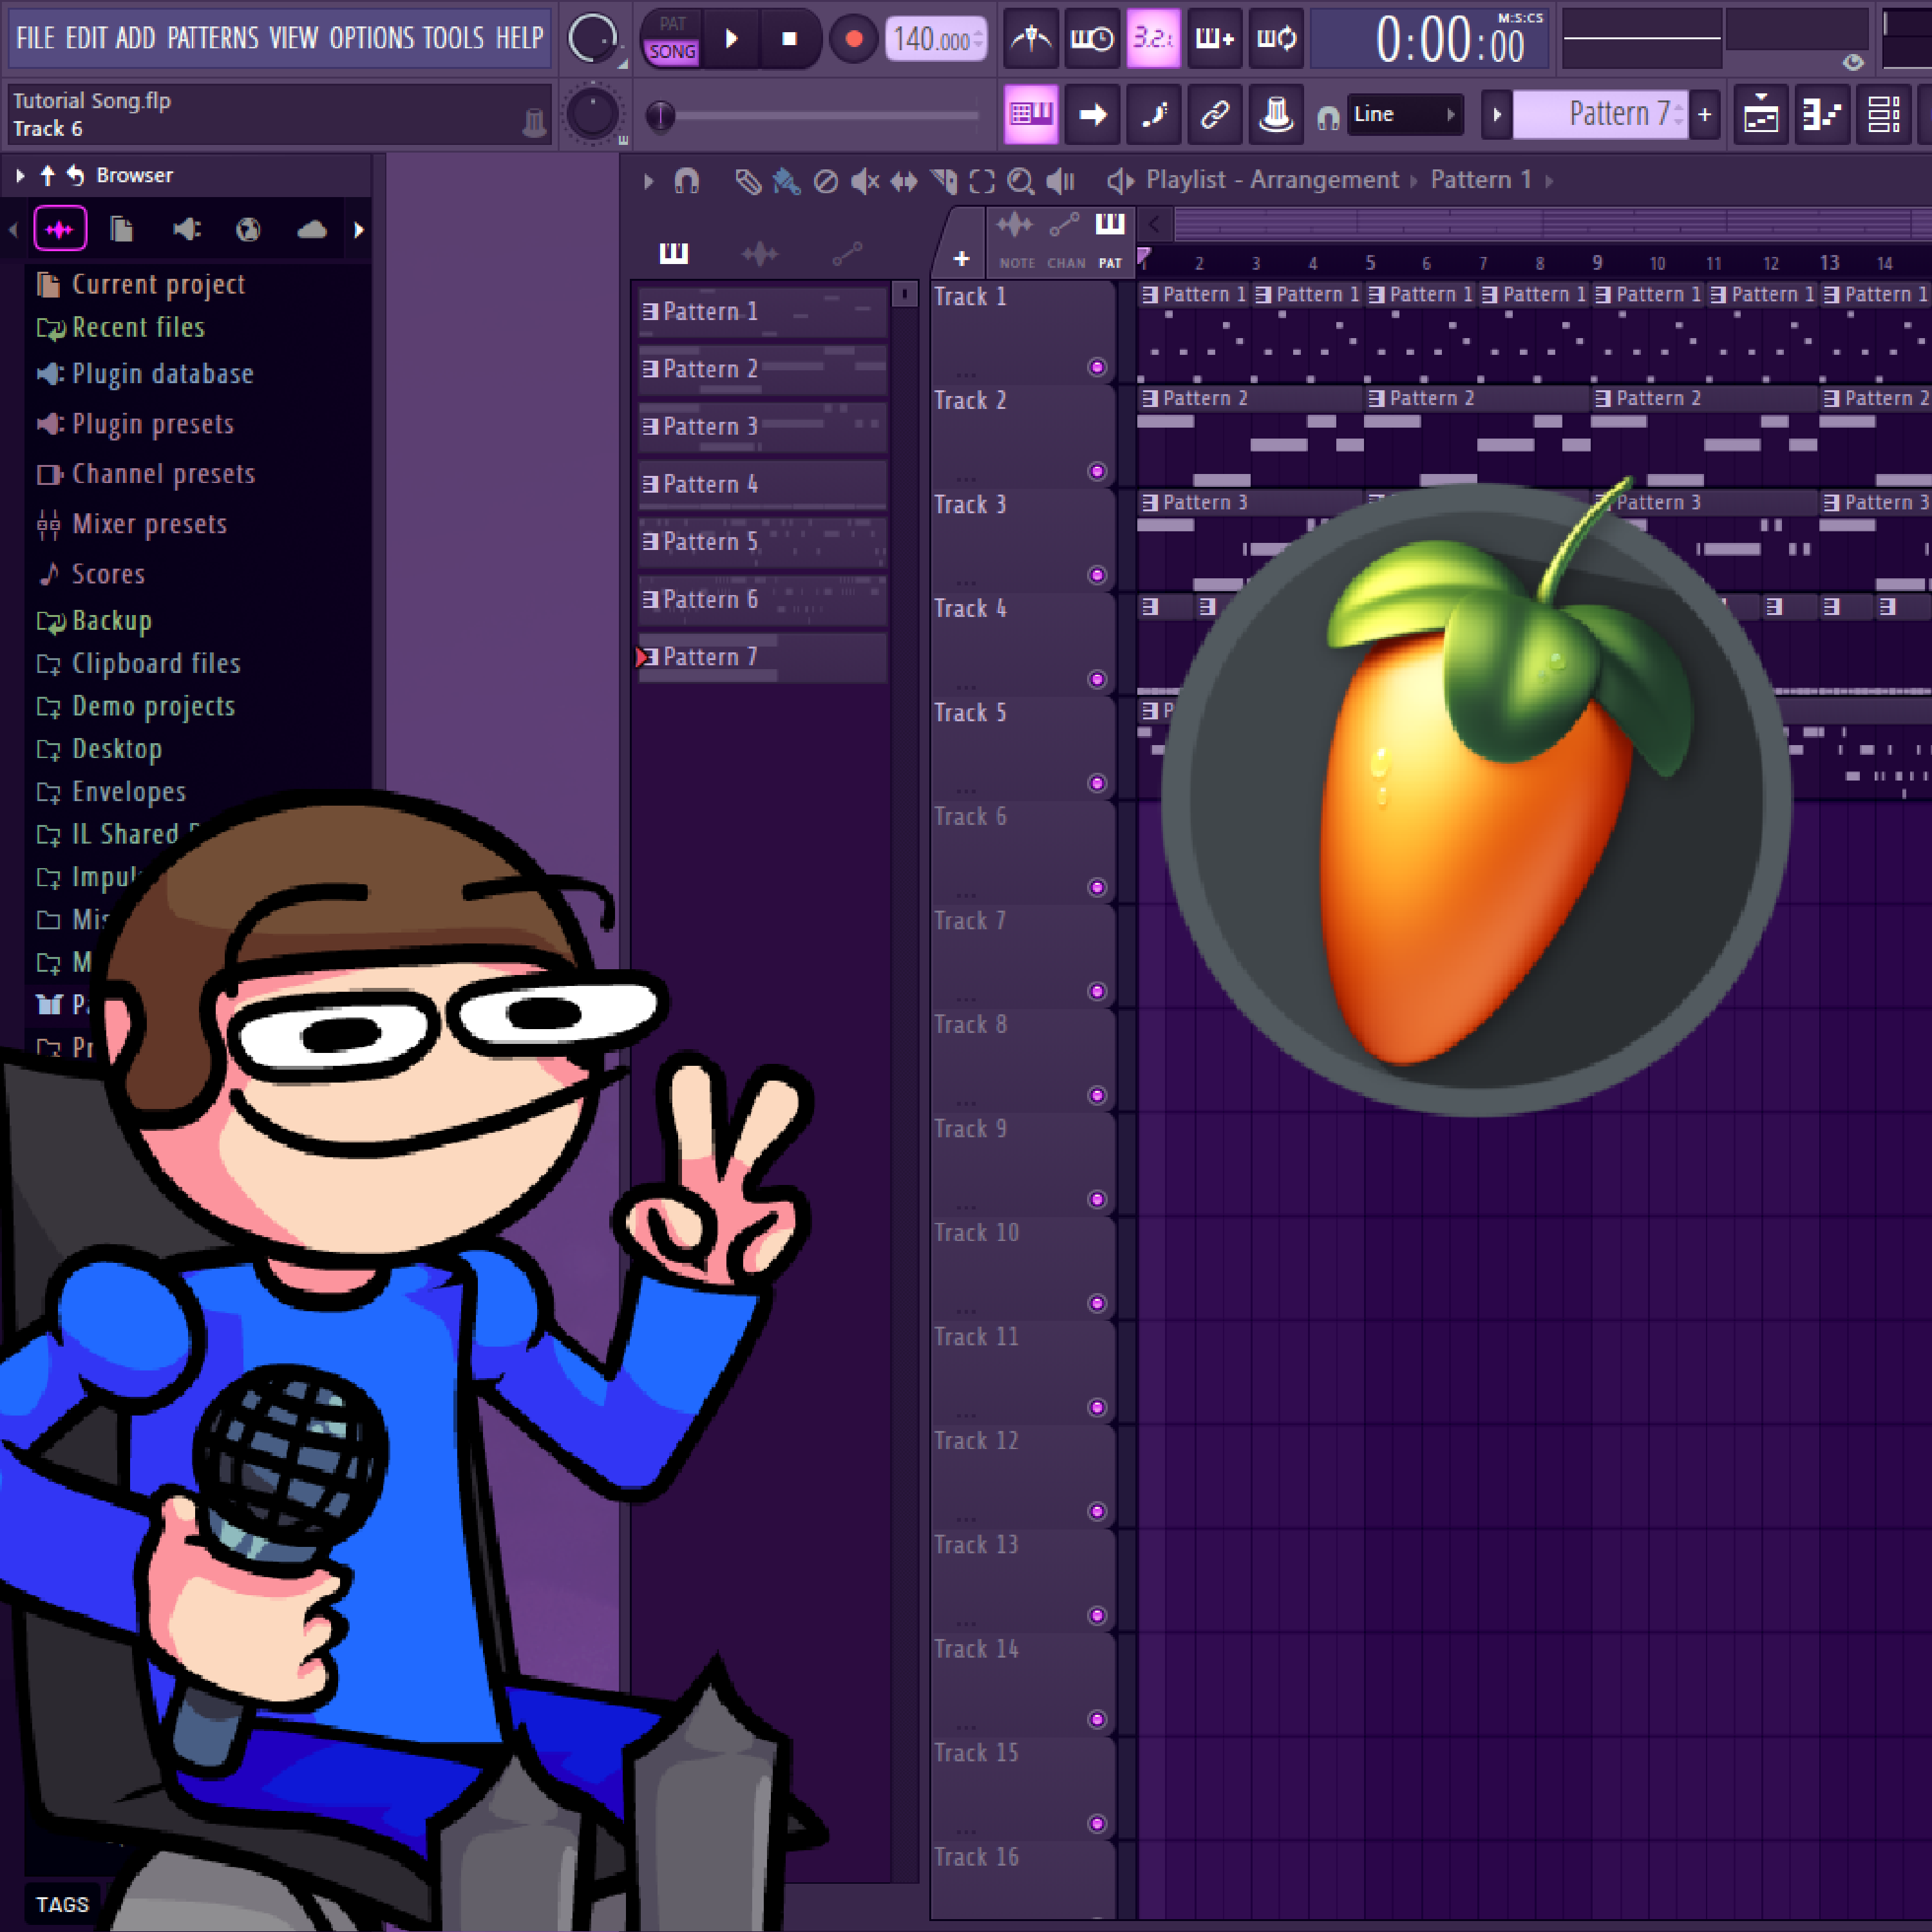Toggle mute dot on Track 6
Screen dimensions: 1932x1932
1097,887
